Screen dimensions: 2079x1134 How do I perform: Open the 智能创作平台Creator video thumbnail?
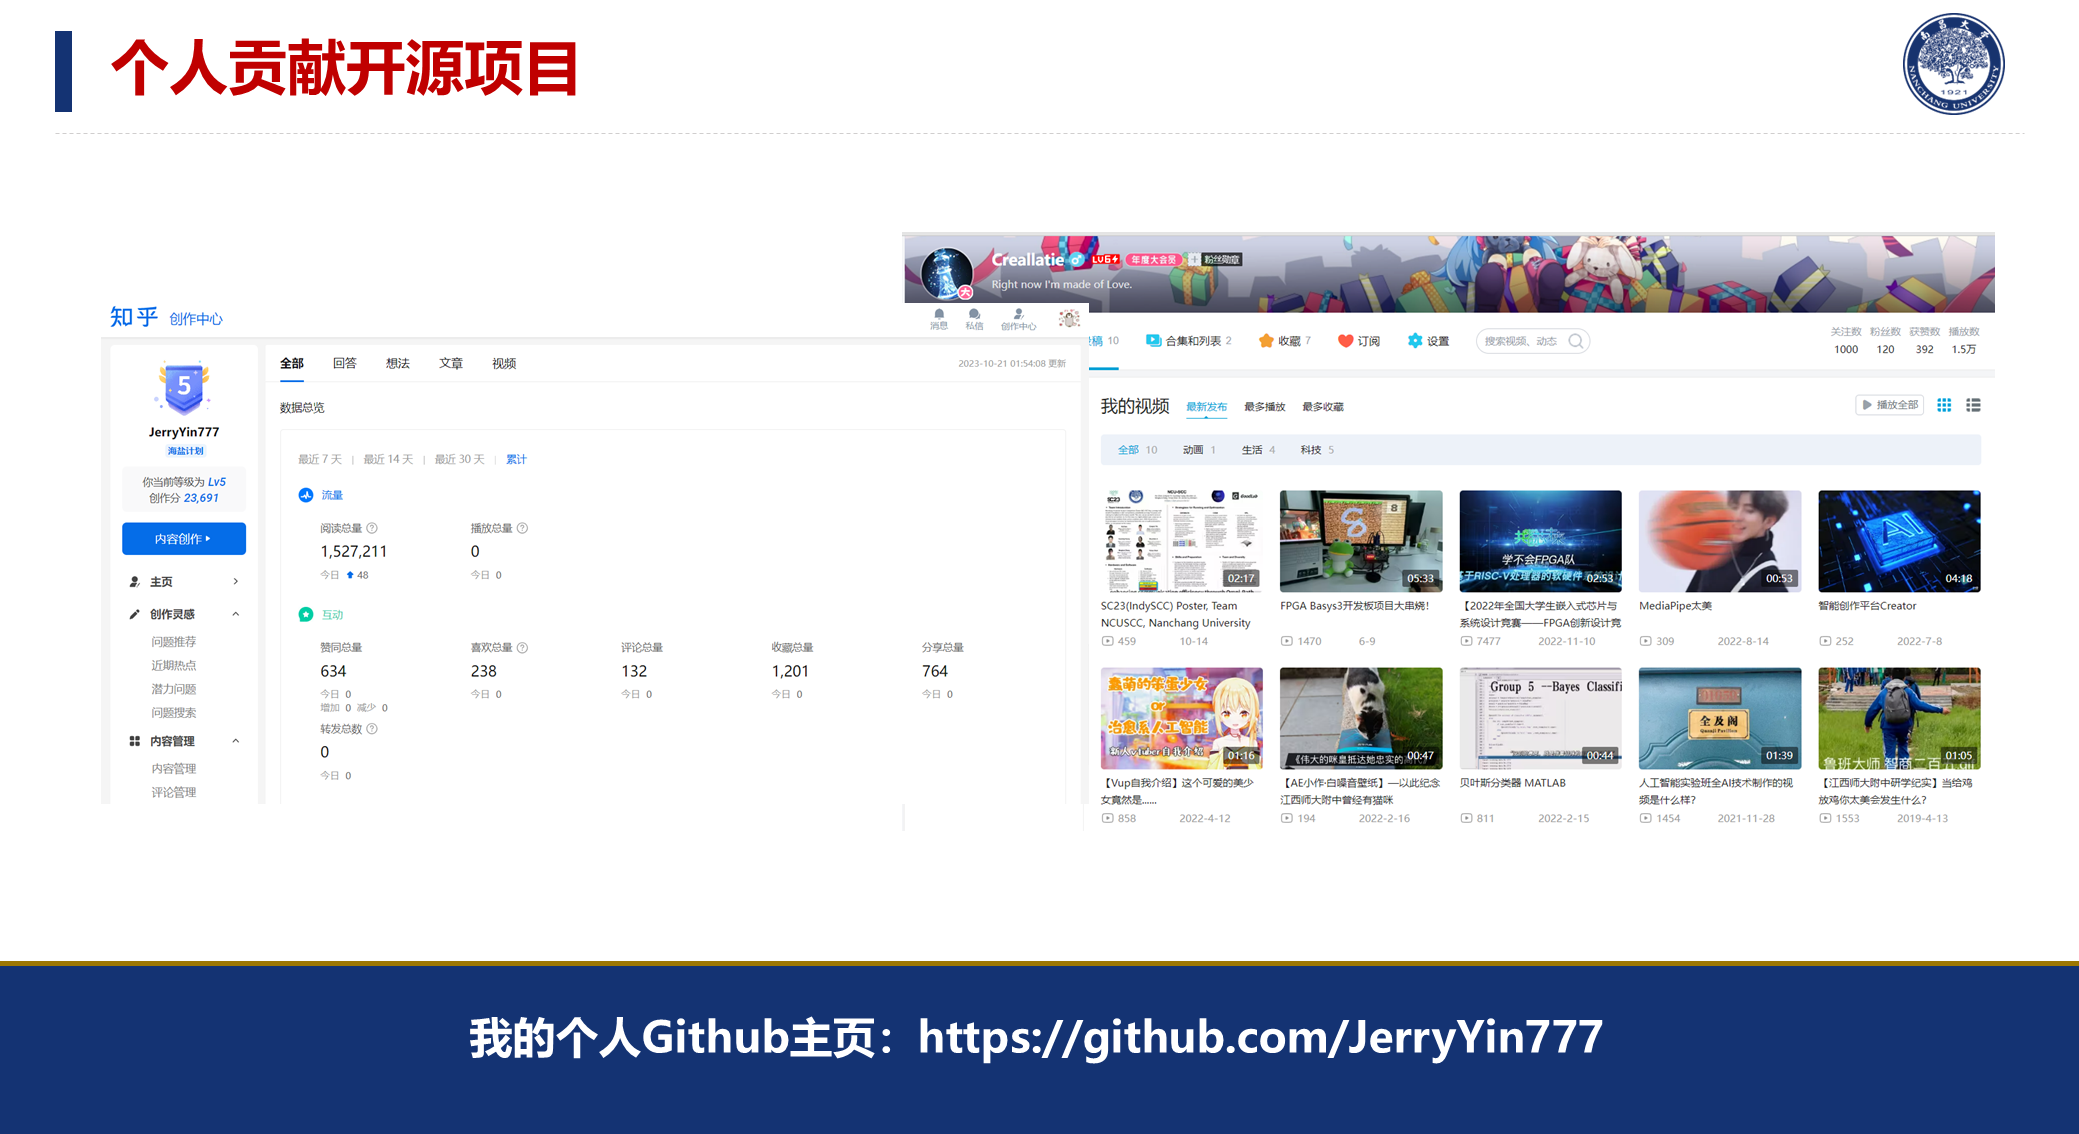[1899, 541]
